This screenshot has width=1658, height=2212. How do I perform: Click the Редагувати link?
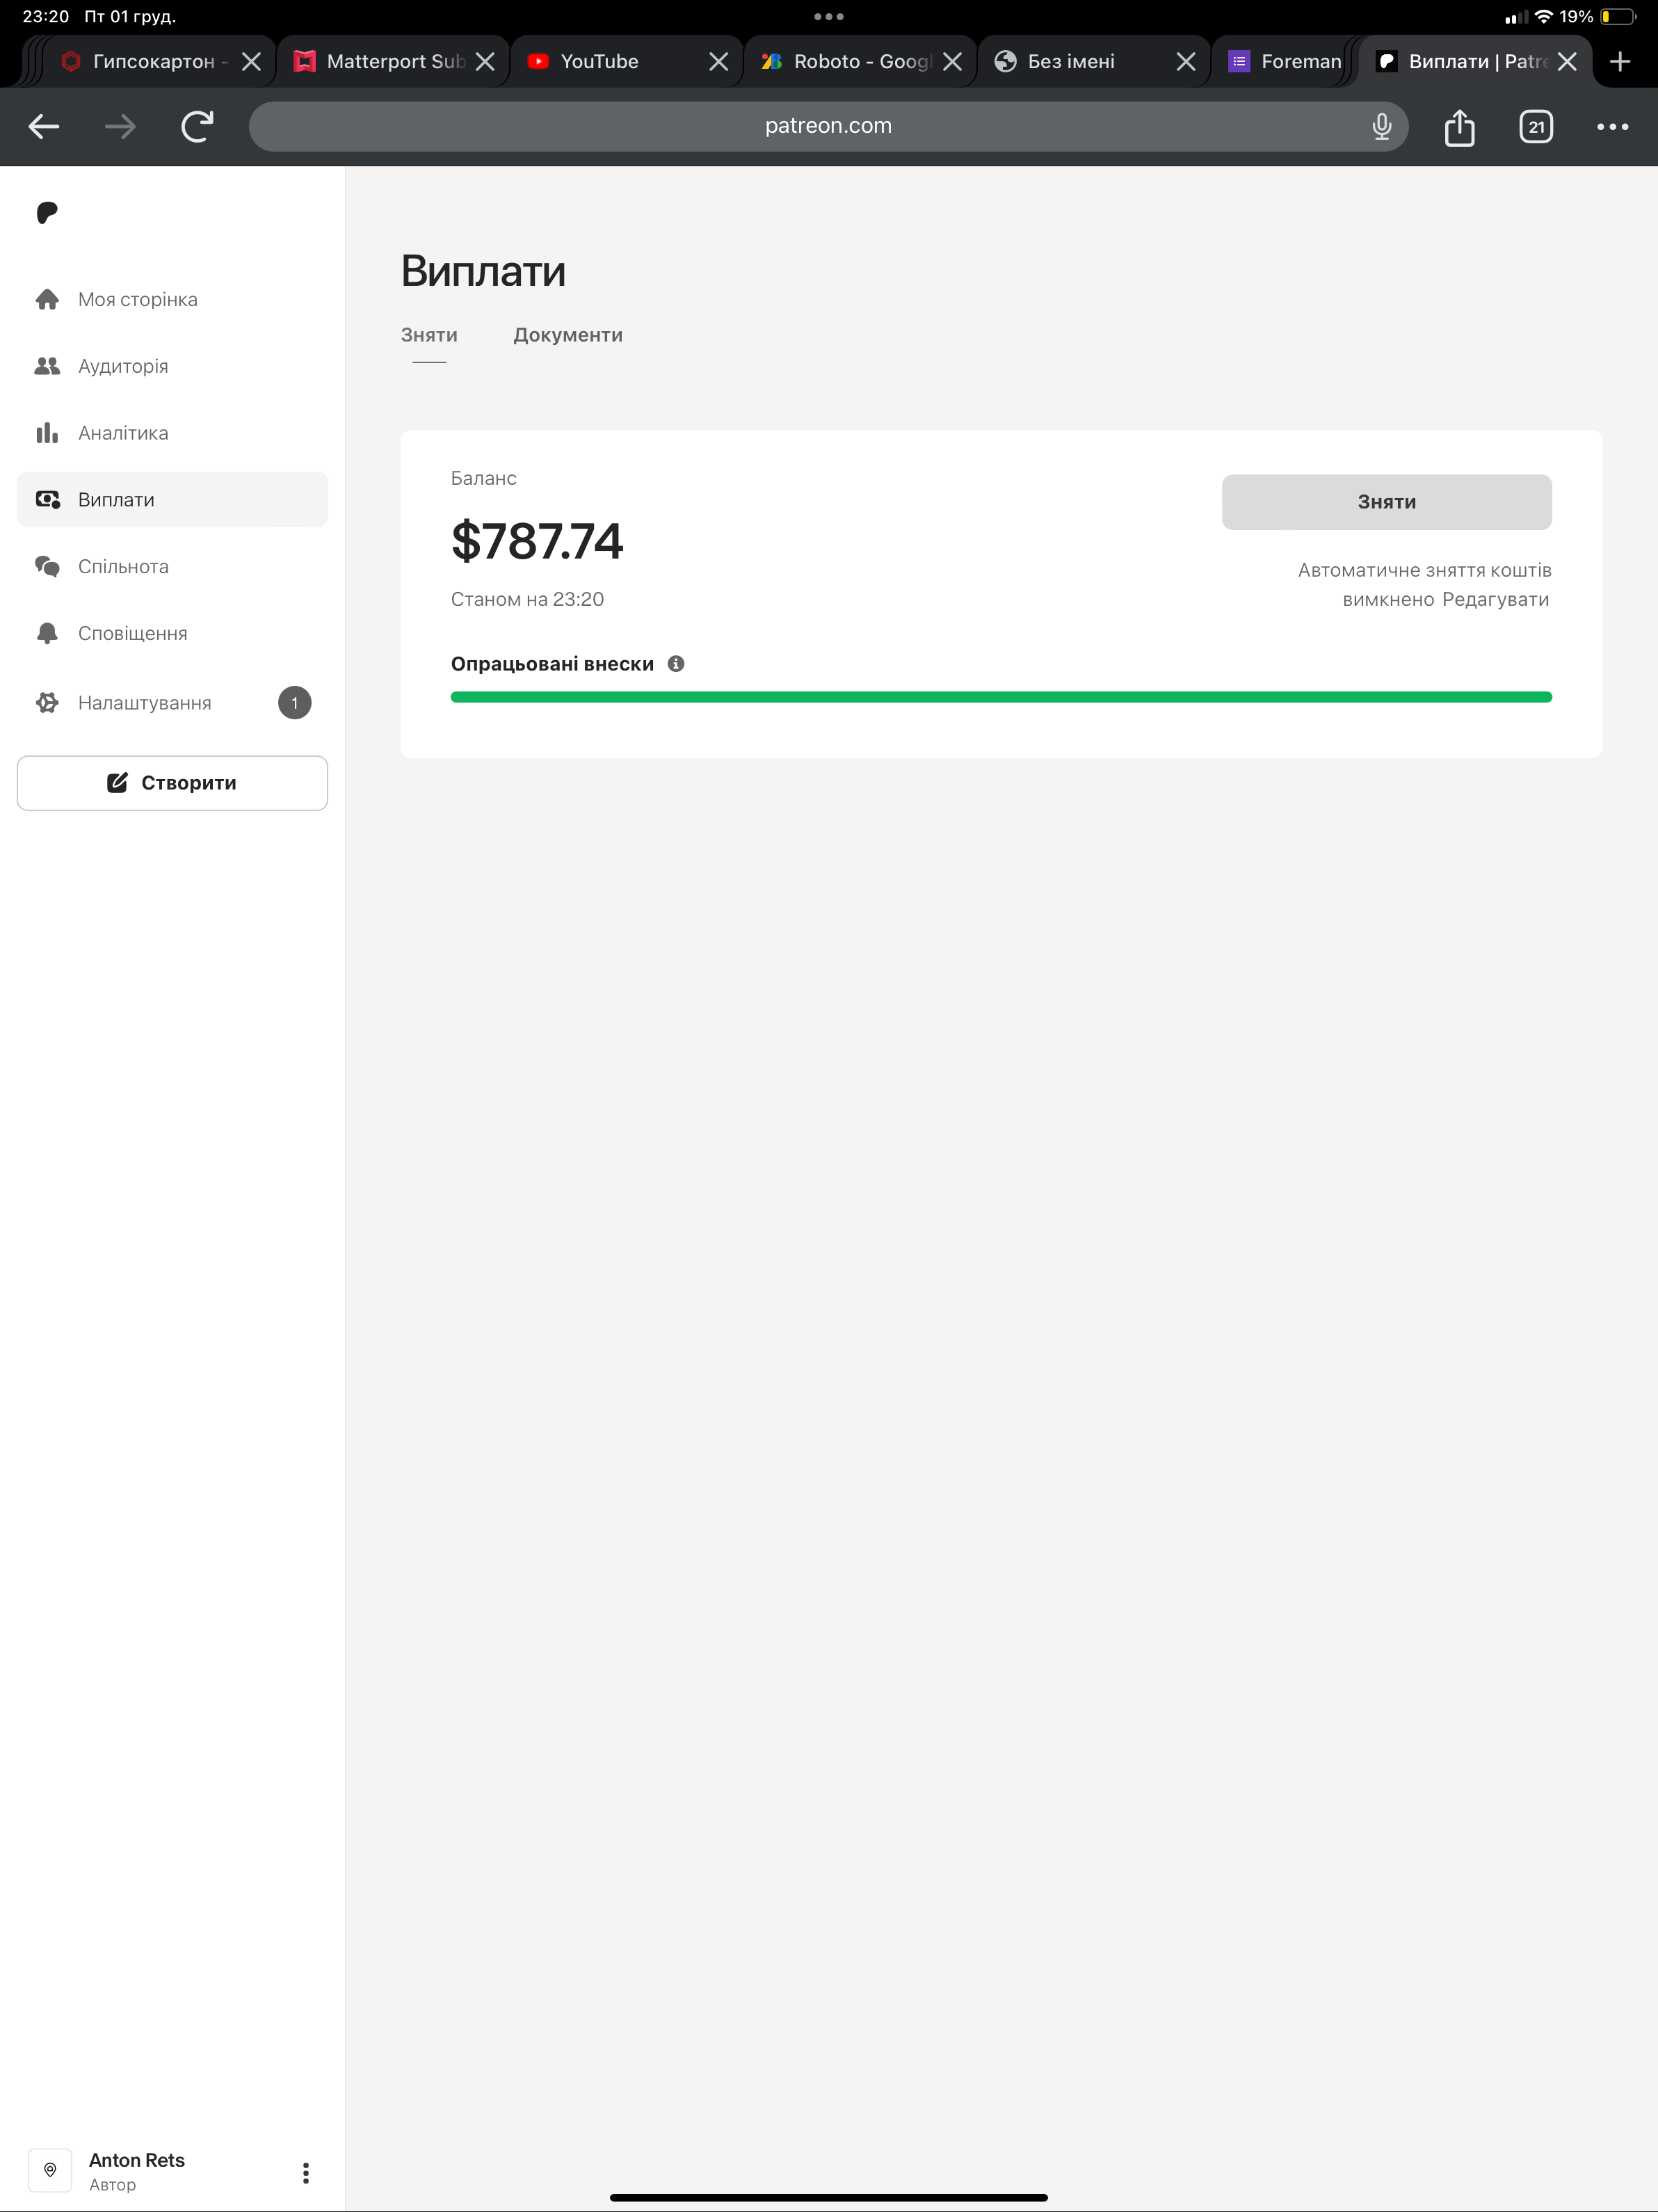[1495, 599]
